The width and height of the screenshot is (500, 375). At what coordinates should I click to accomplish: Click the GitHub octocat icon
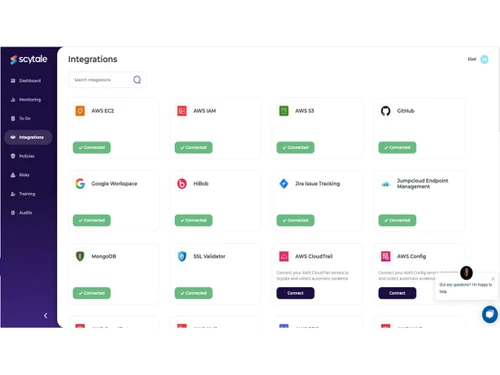[386, 111]
